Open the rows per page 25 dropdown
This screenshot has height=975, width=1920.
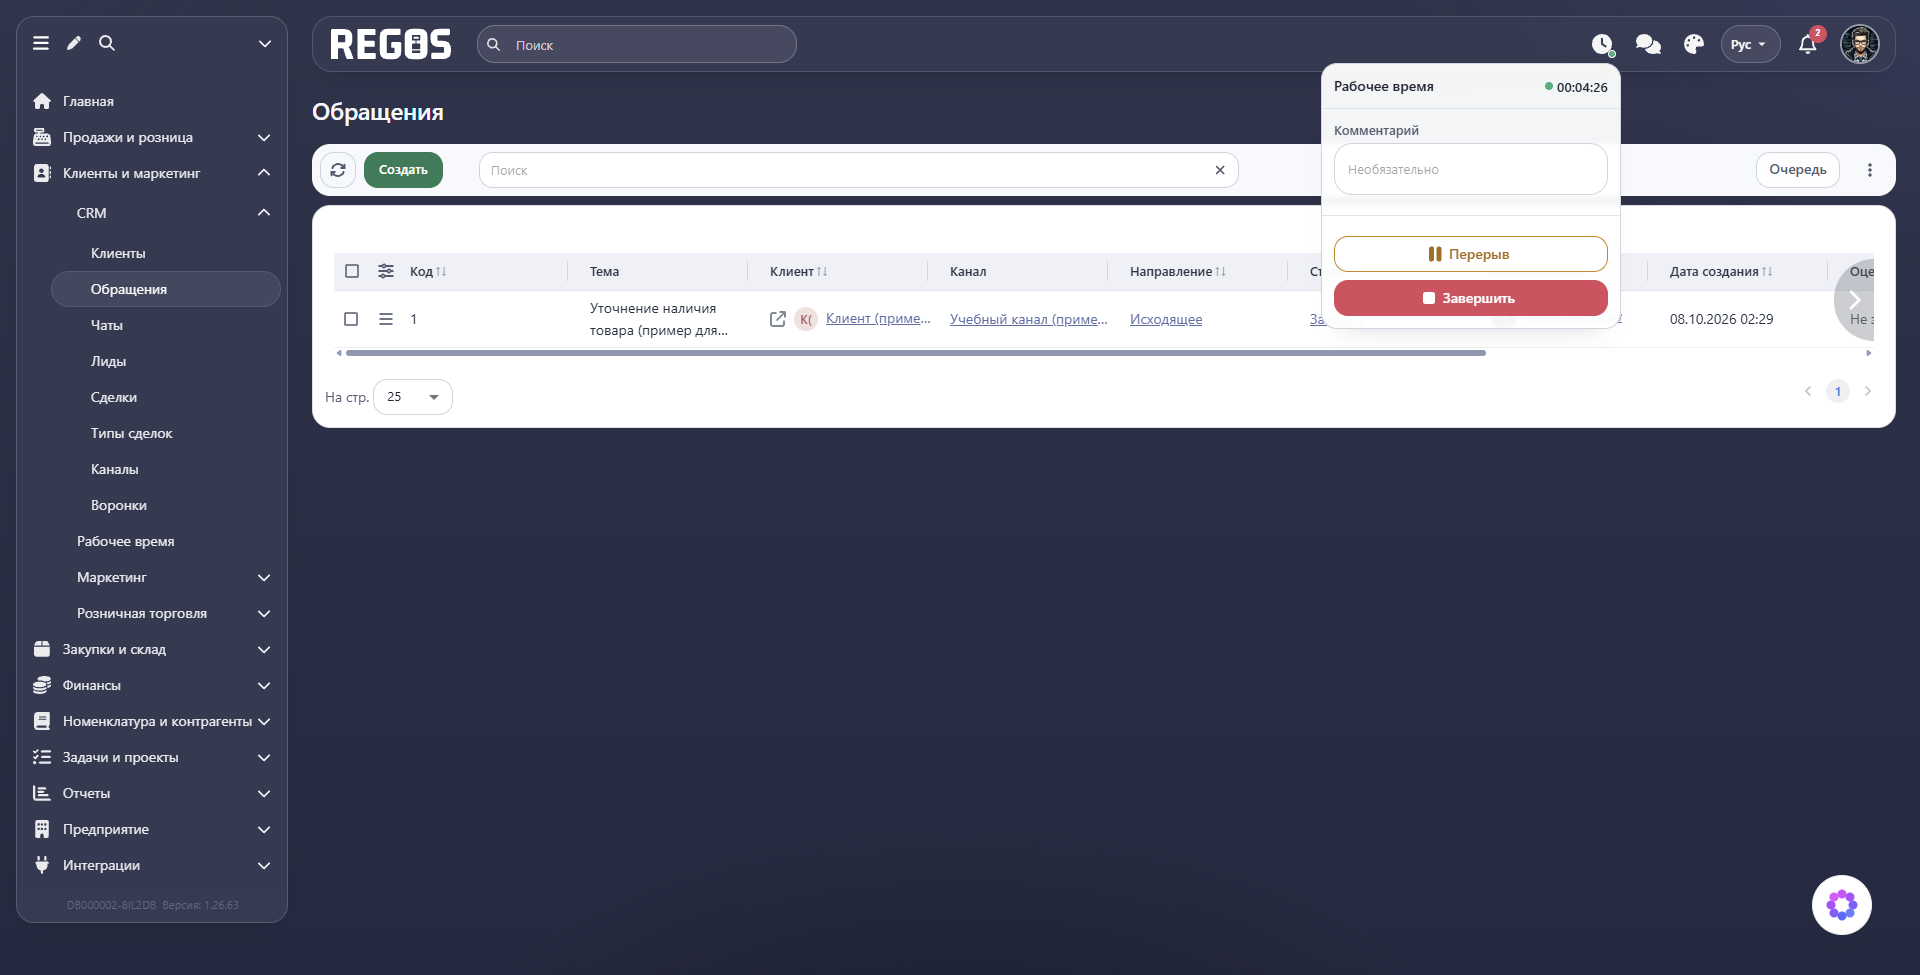[413, 397]
